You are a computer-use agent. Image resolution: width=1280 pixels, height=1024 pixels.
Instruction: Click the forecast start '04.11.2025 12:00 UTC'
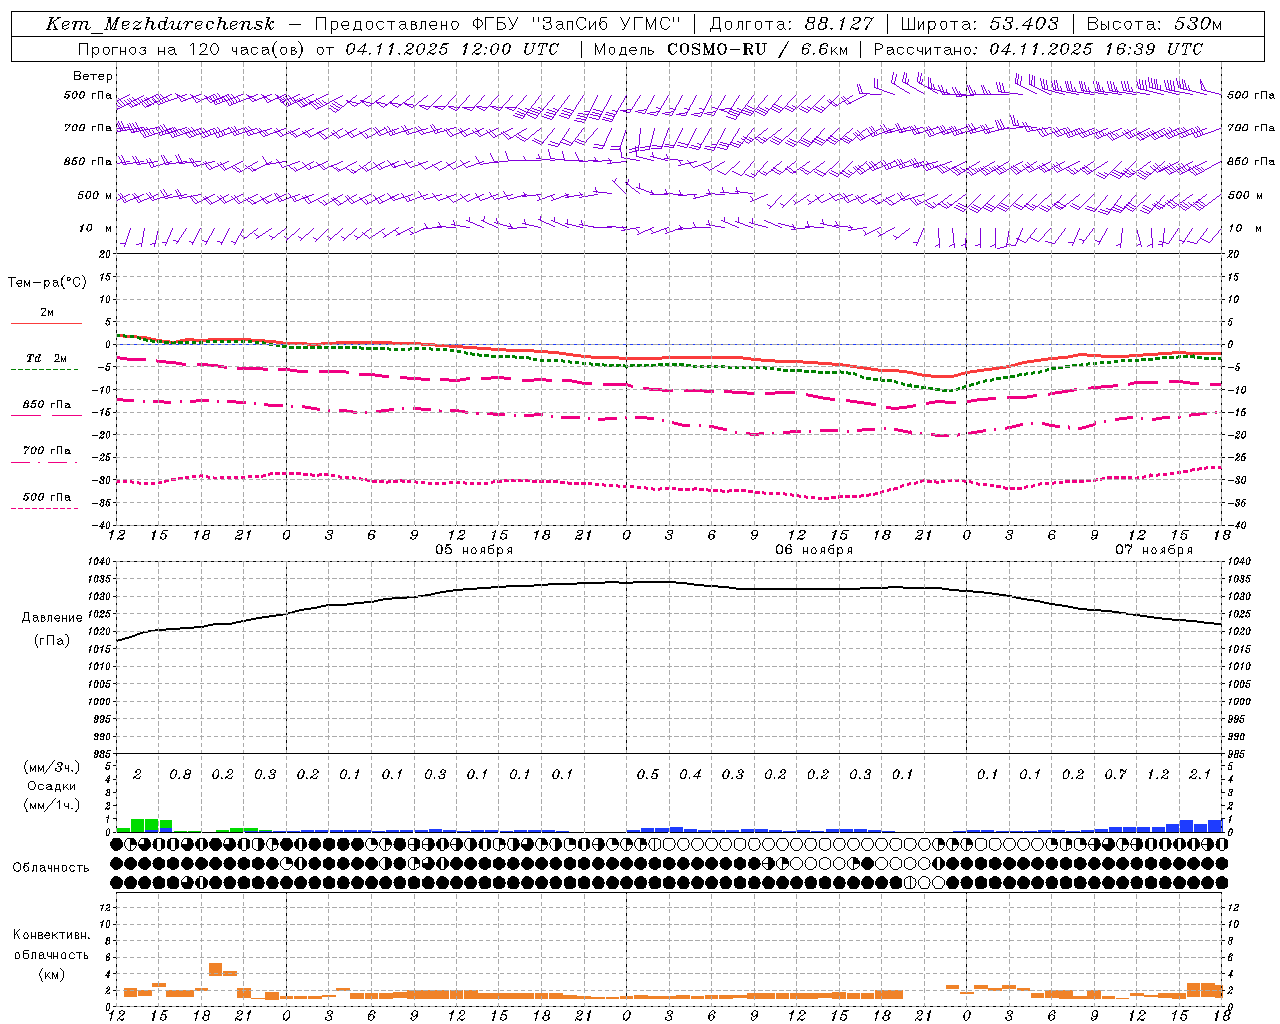(452, 49)
